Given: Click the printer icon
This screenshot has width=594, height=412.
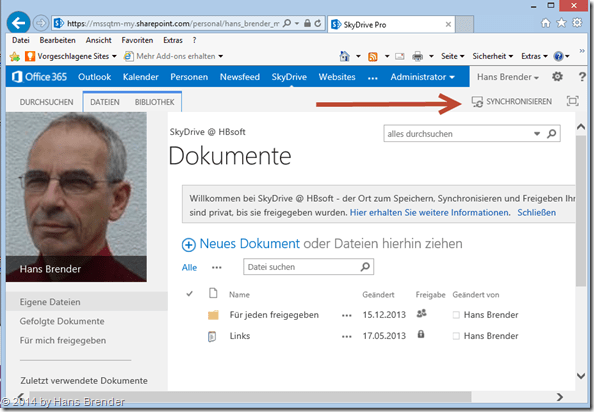Looking at the screenshot, I should [417, 56].
